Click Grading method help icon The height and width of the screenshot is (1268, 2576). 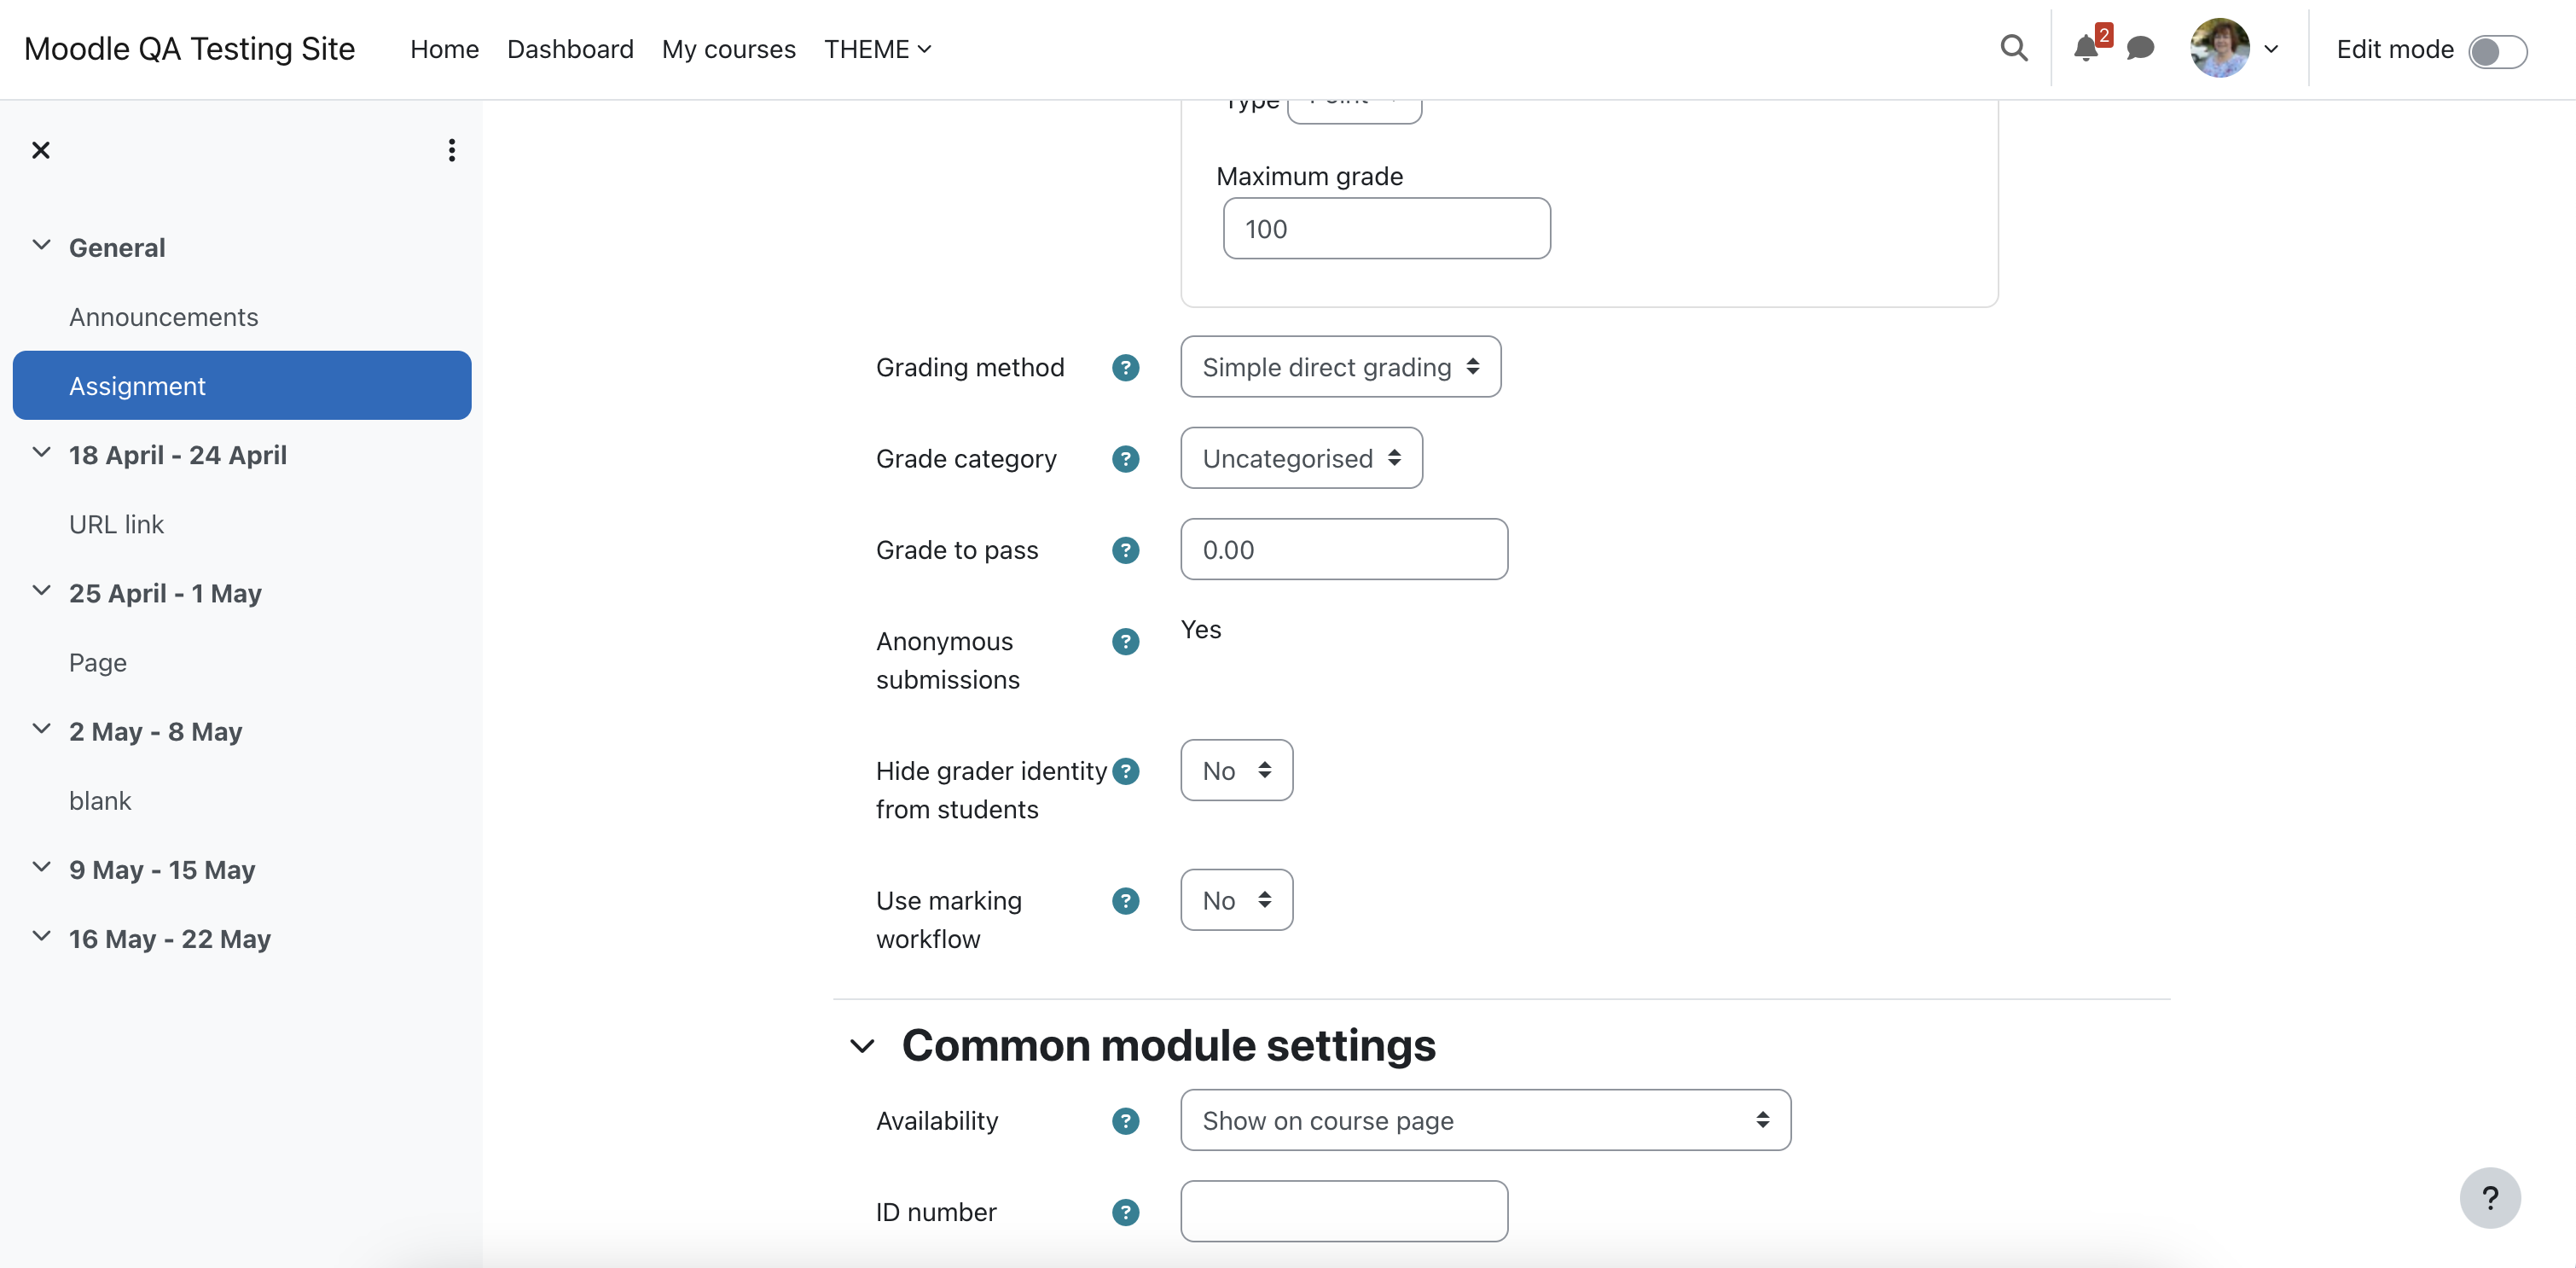point(1125,367)
